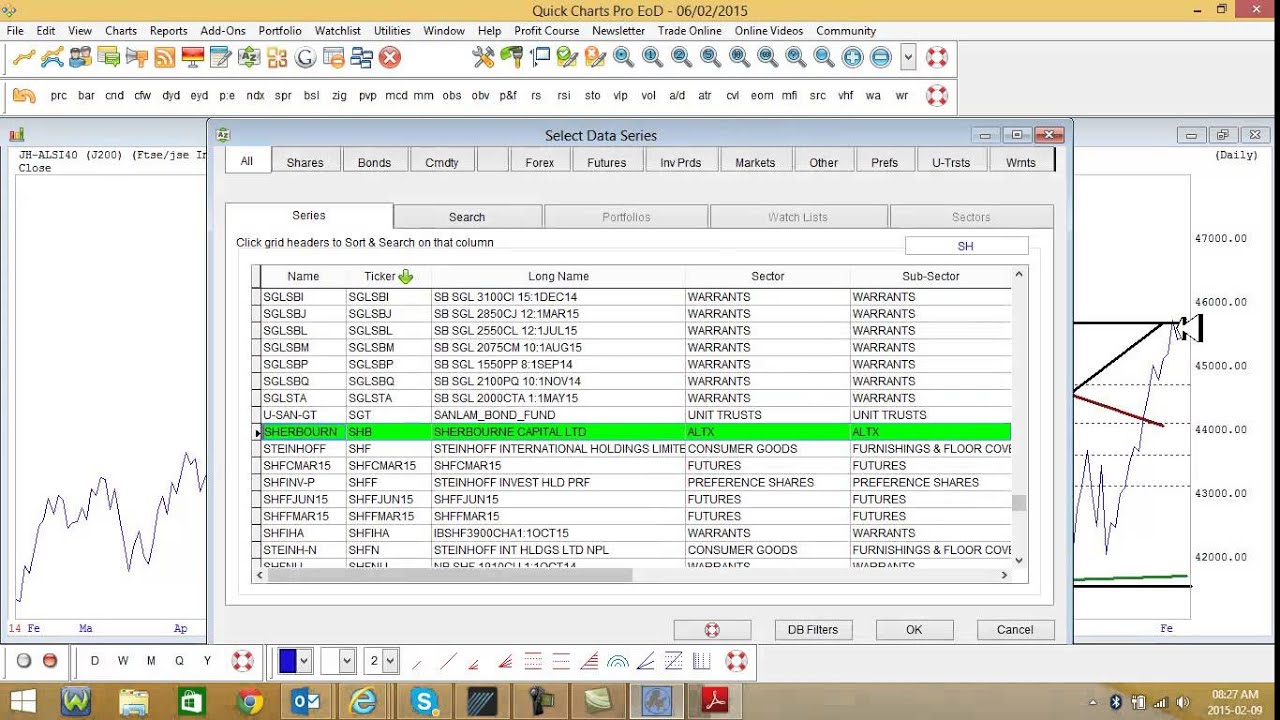The height and width of the screenshot is (720, 1280).
Task: Open the Watchlist menu
Action: point(338,31)
